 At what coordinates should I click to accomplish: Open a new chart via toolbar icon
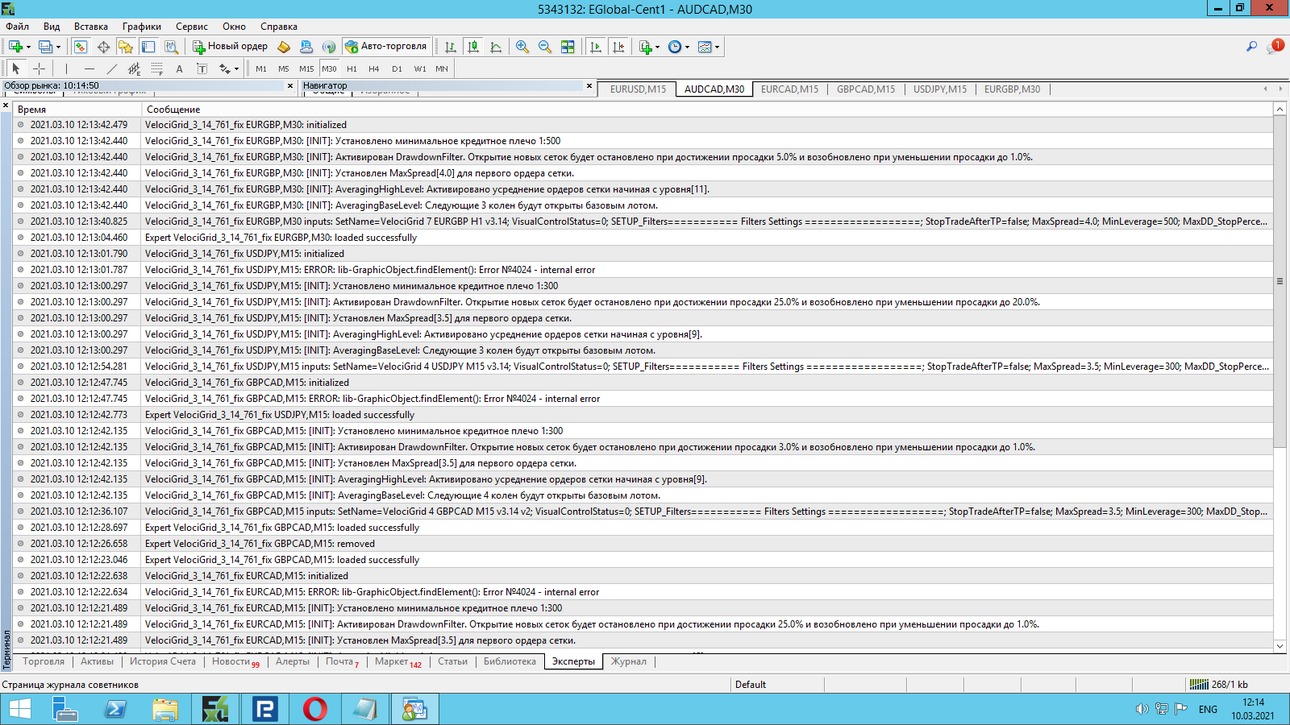[x=15, y=46]
